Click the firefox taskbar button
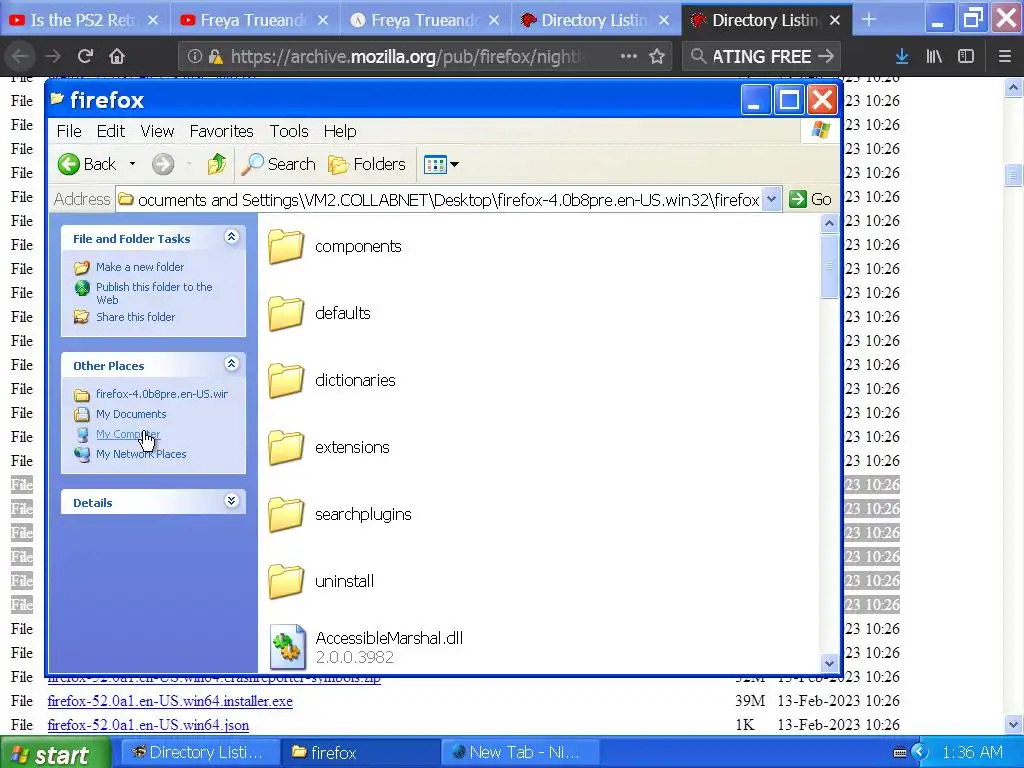Image resolution: width=1024 pixels, height=768 pixels. (360, 753)
